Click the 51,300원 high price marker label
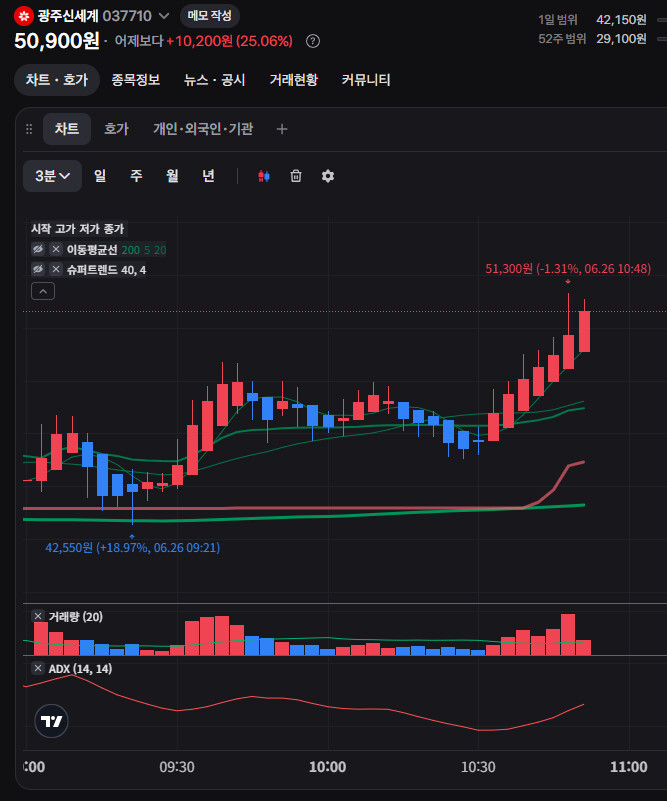Viewport: 667px width, 801px height. 568,269
